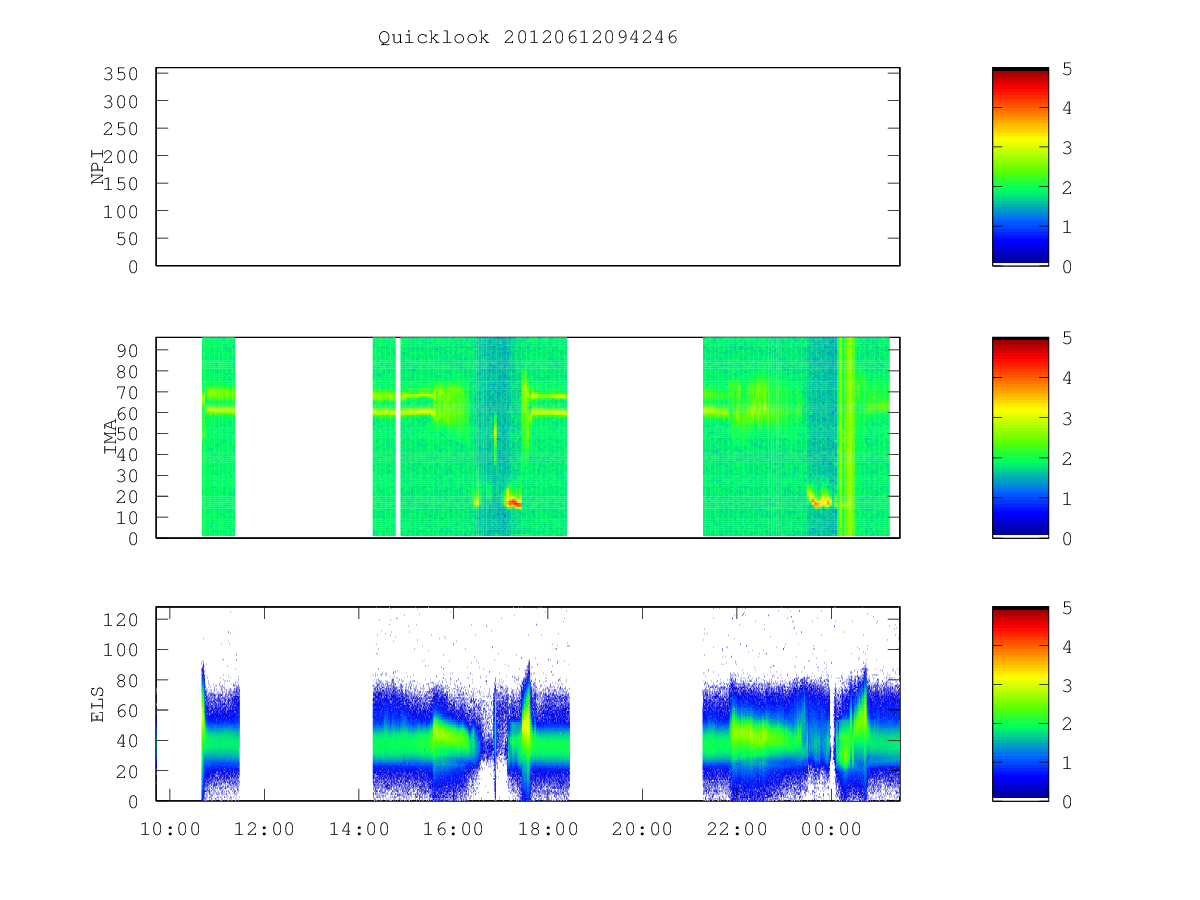Image resolution: width=1200 pixels, height=900 pixels.
Task: Click the 12:00 time axis label
Action: pyautogui.click(x=264, y=828)
